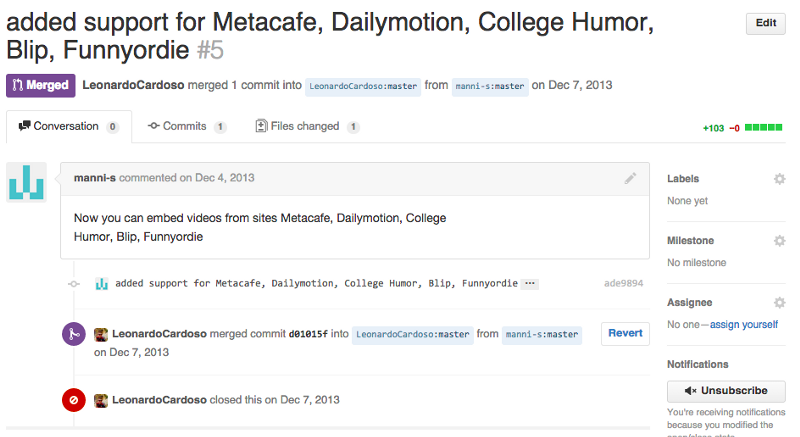The width and height of the screenshot is (800, 437).
Task: Click the green diff stat bar
Action: click(763, 127)
